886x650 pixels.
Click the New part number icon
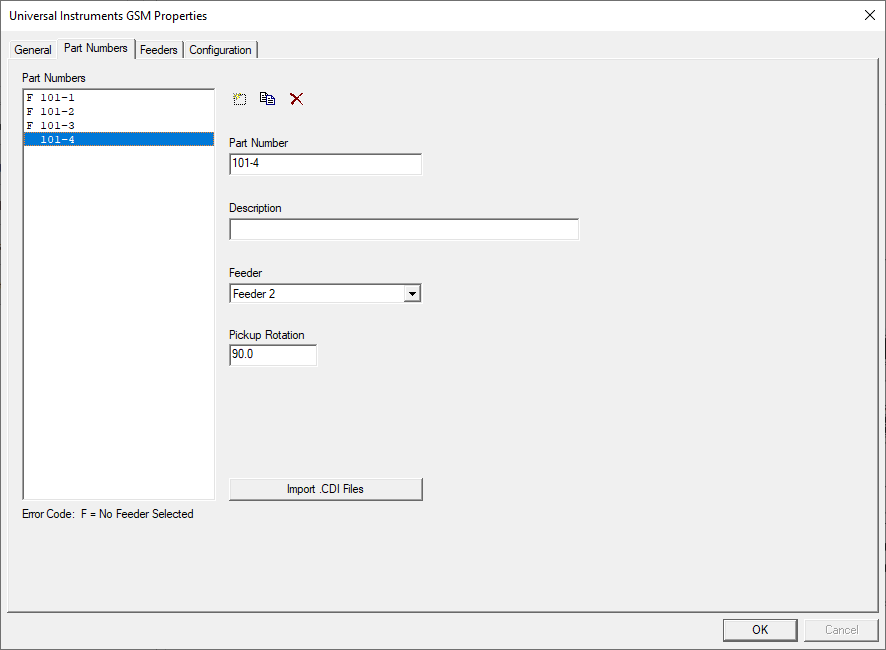click(239, 99)
